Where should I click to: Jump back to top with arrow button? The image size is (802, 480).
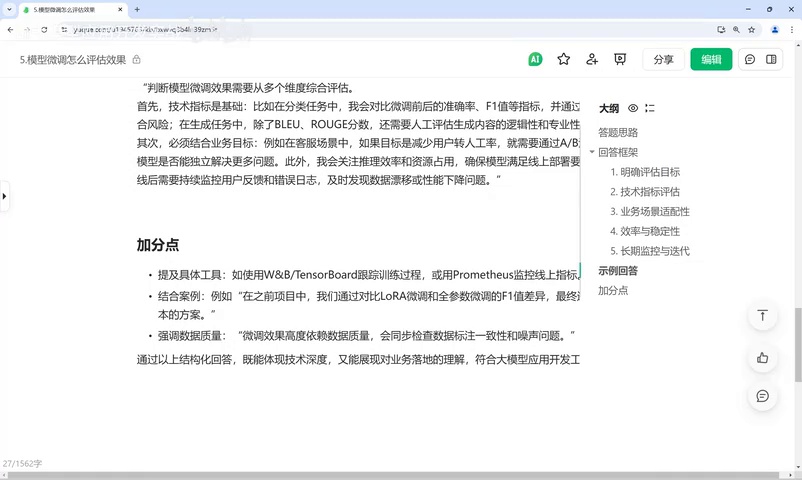coord(763,316)
